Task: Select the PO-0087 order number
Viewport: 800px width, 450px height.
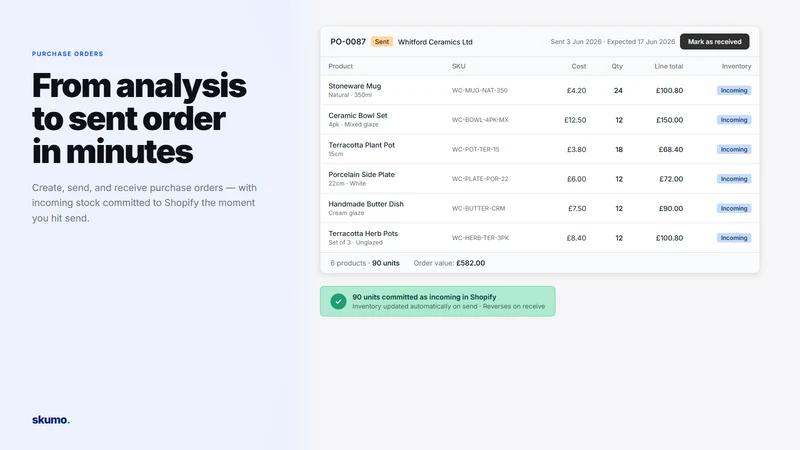Action: (x=348, y=42)
